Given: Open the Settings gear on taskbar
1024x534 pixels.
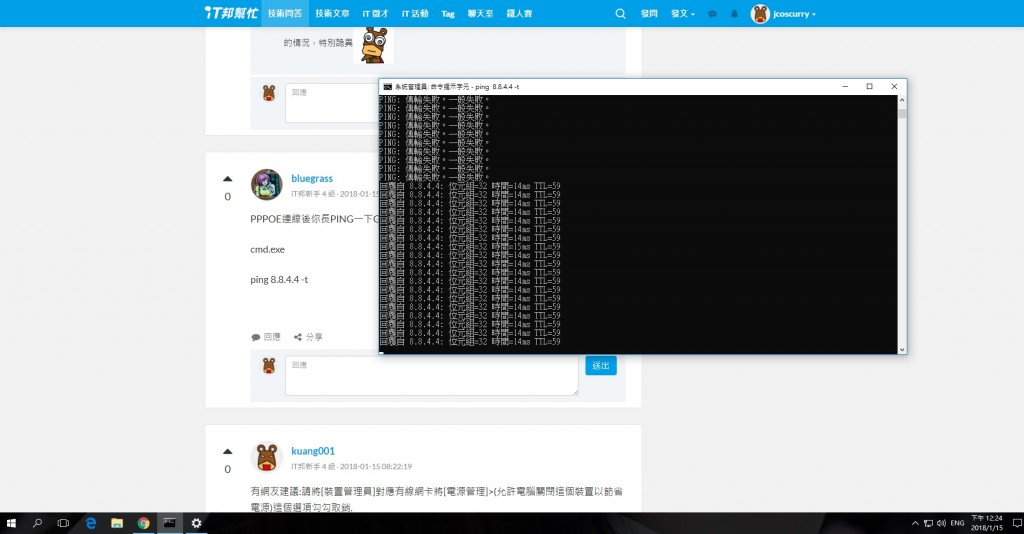Looking at the screenshot, I should click(x=196, y=523).
